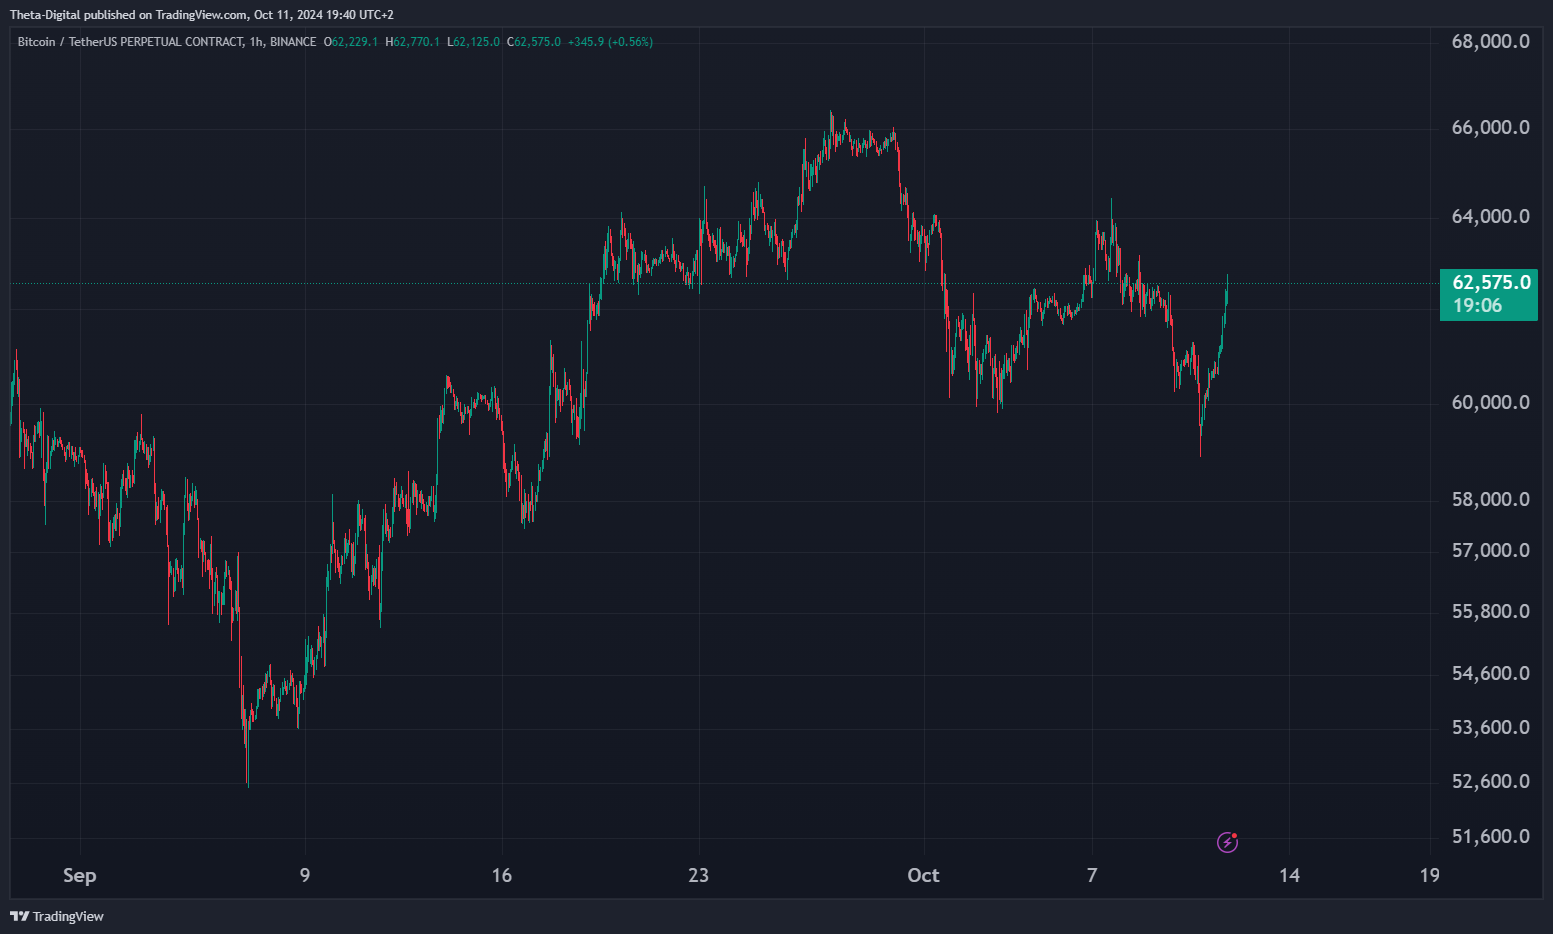The image size is (1553, 934).
Task: Click the 7 date label on time axis
Action: 1092,875
